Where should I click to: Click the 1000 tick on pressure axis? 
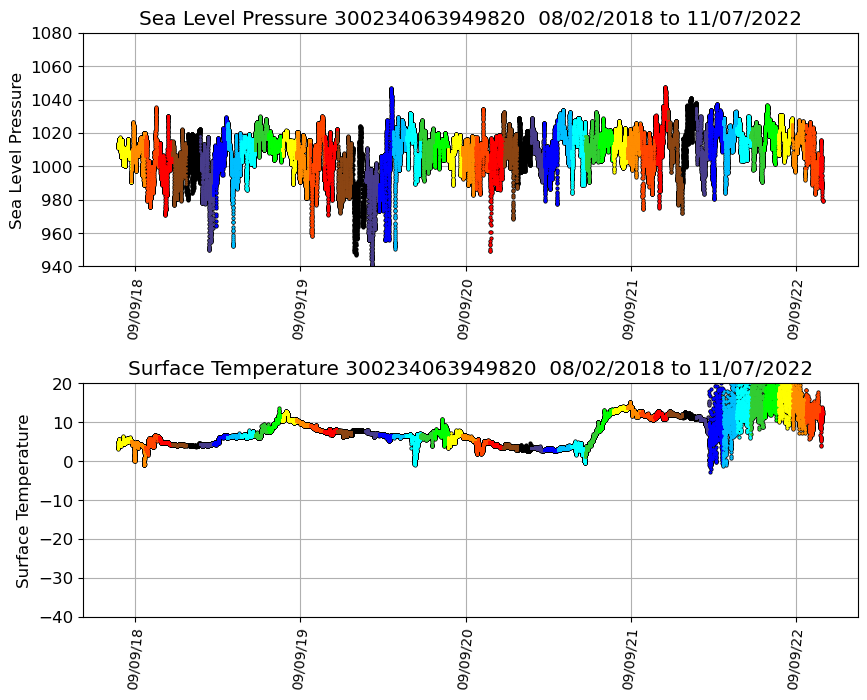(52, 167)
